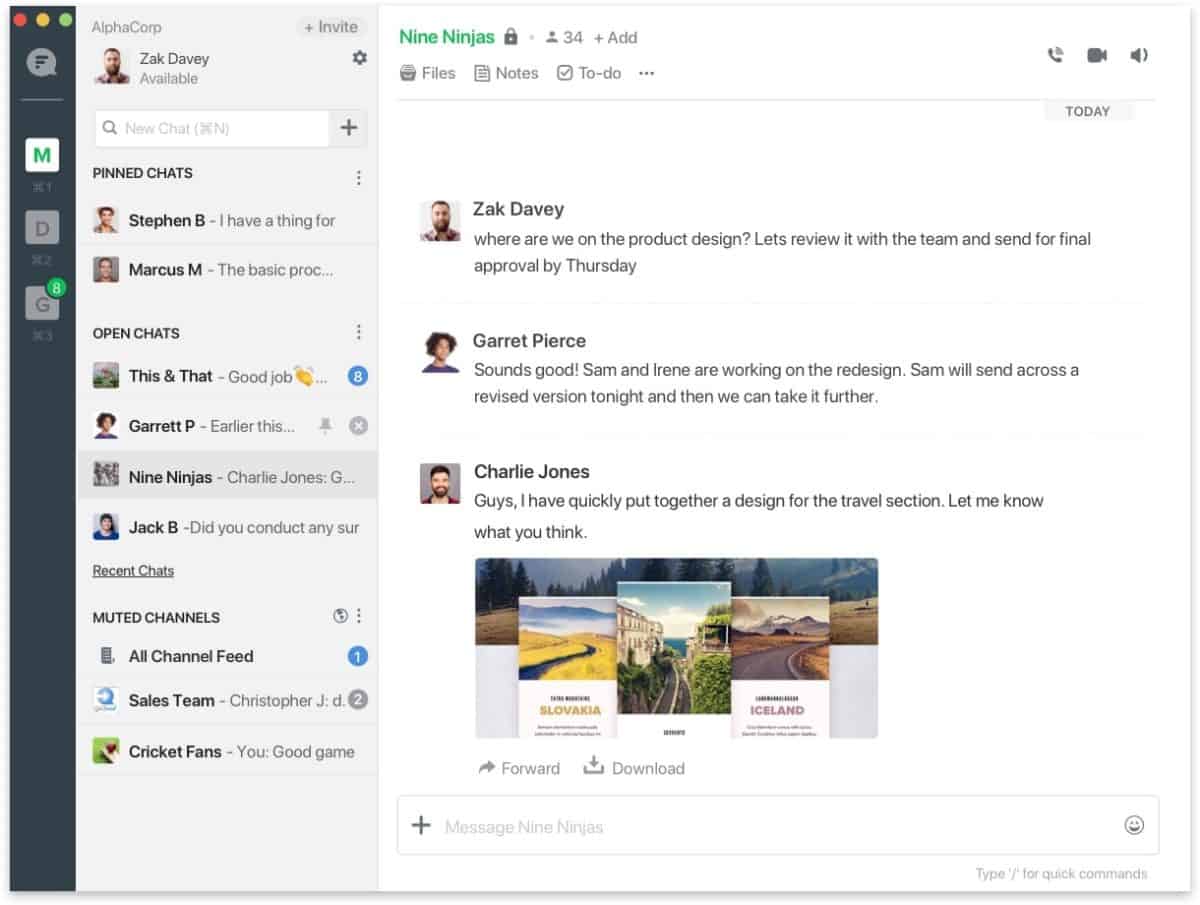Viewport: 1200px width, 905px height.
Task: Open the Pinned Chats options menu
Action: click(x=359, y=177)
